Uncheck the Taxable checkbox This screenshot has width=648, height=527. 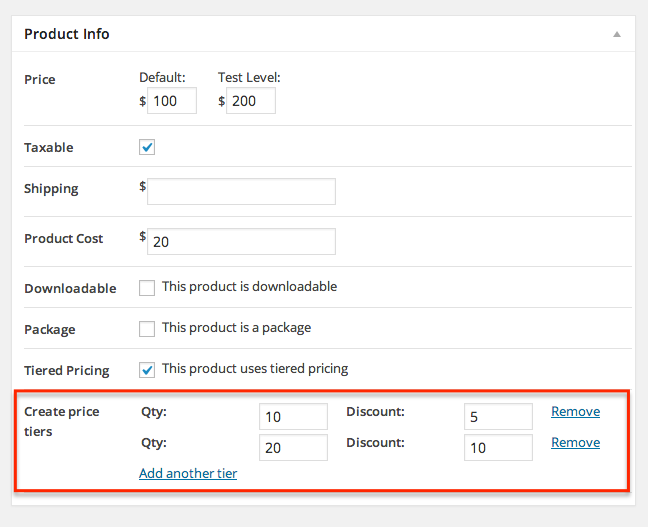point(147,147)
